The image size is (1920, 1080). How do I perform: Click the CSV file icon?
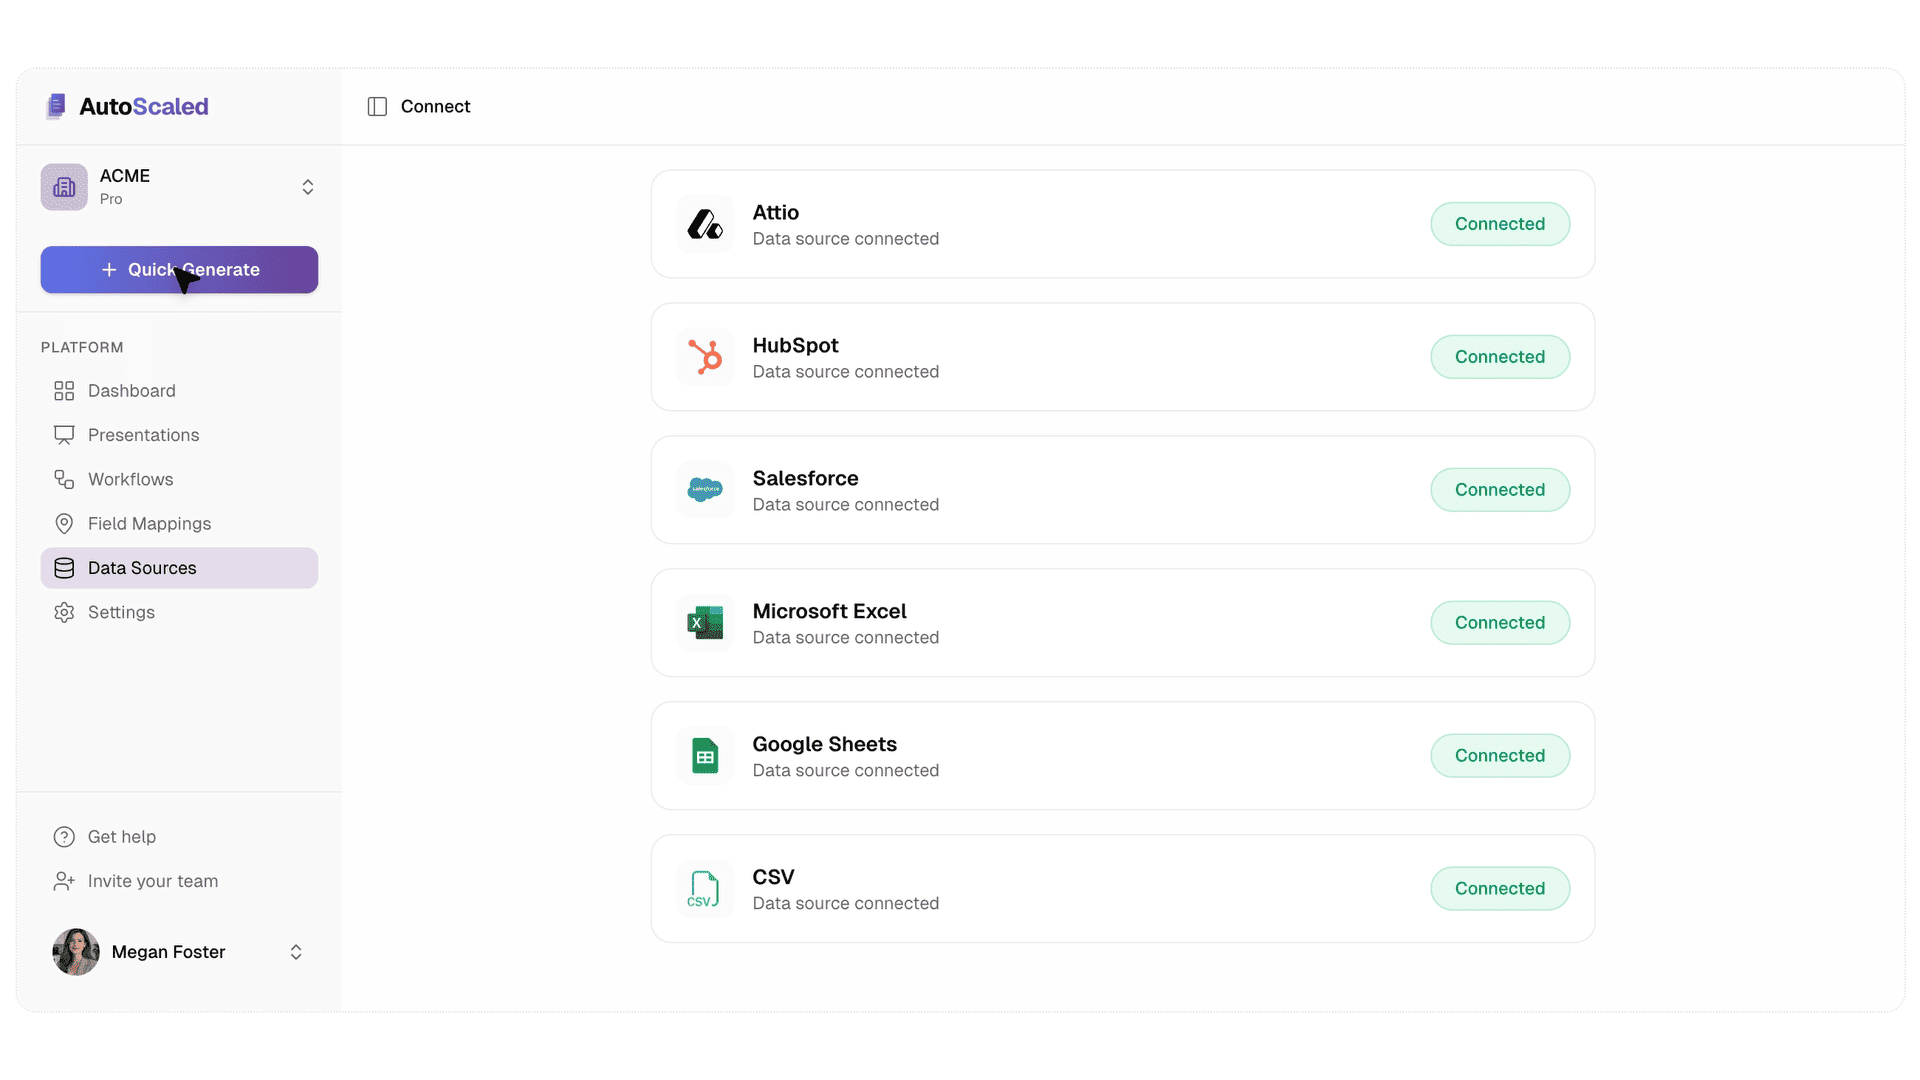(x=705, y=889)
